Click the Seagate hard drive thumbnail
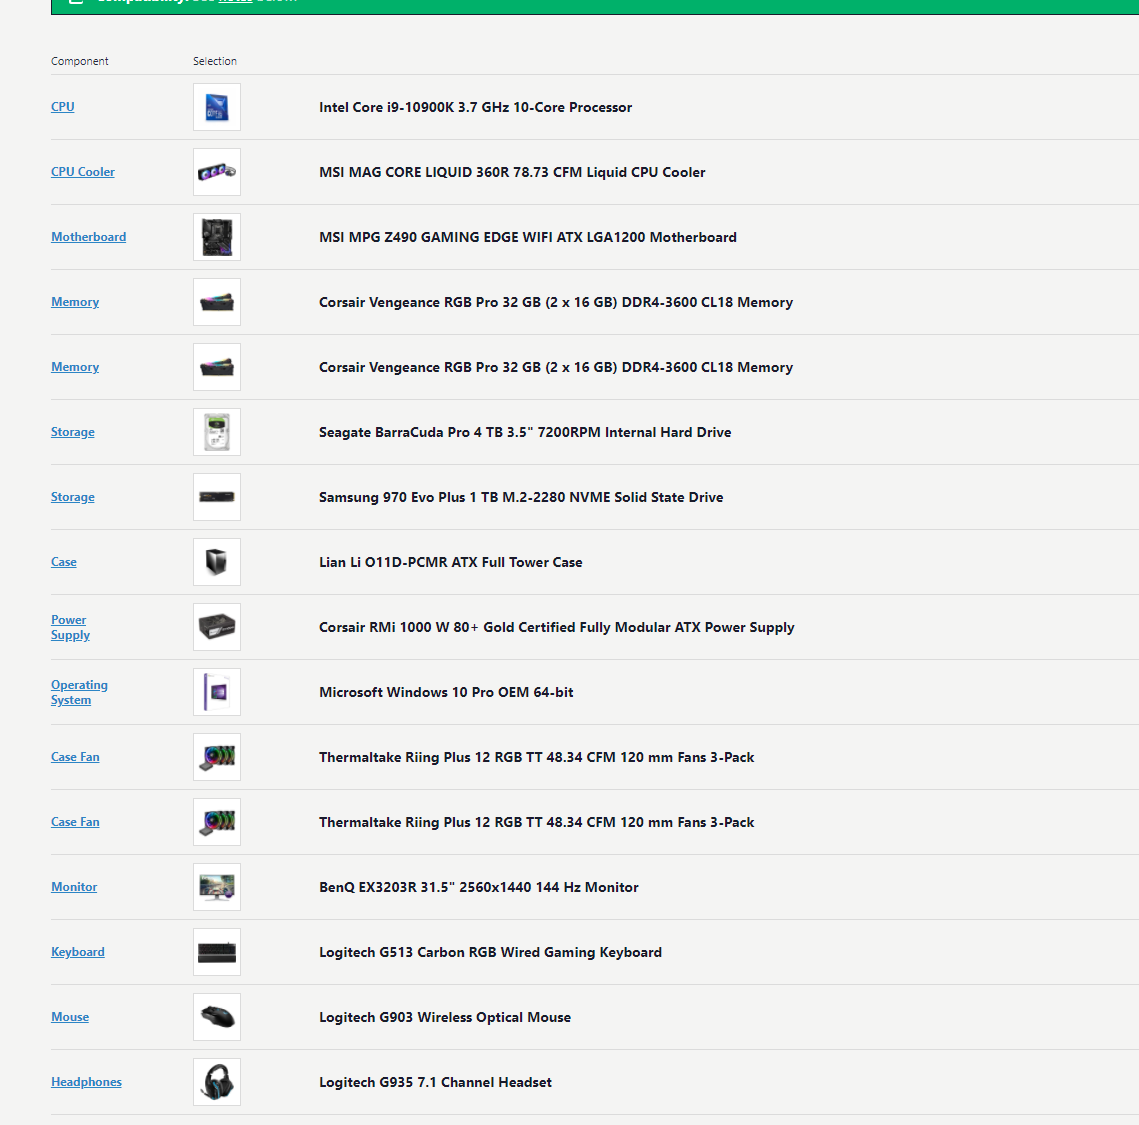This screenshot has height=1125, width=1139. [x=217, y=432]
